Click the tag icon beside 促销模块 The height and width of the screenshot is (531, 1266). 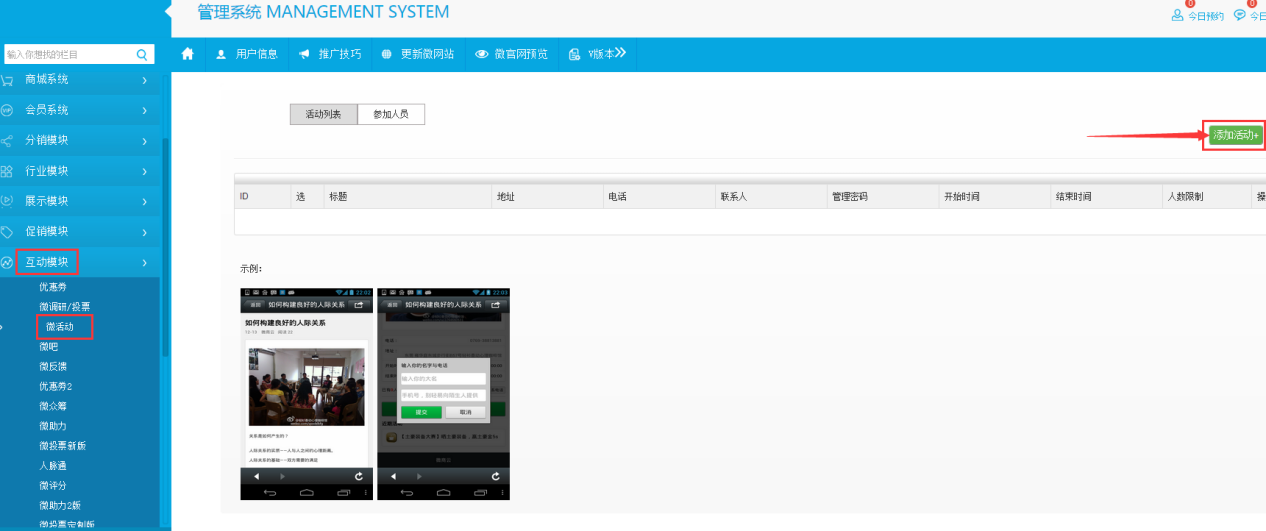click(7, 232)
